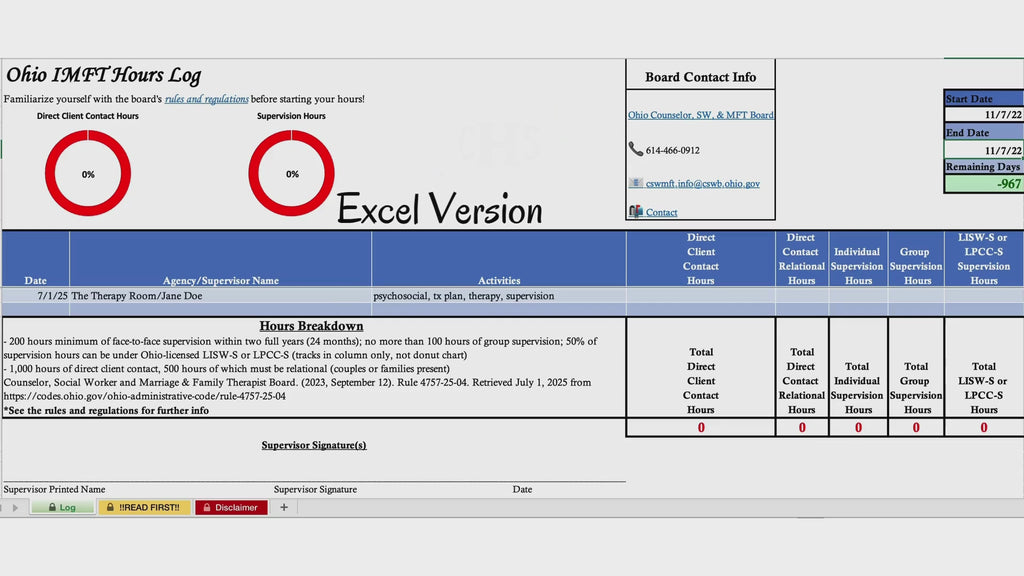Click the cswmft.info@cswb.ohio.gov email link
Viewport: 1024px width, 576px height.
pos(703,184)
